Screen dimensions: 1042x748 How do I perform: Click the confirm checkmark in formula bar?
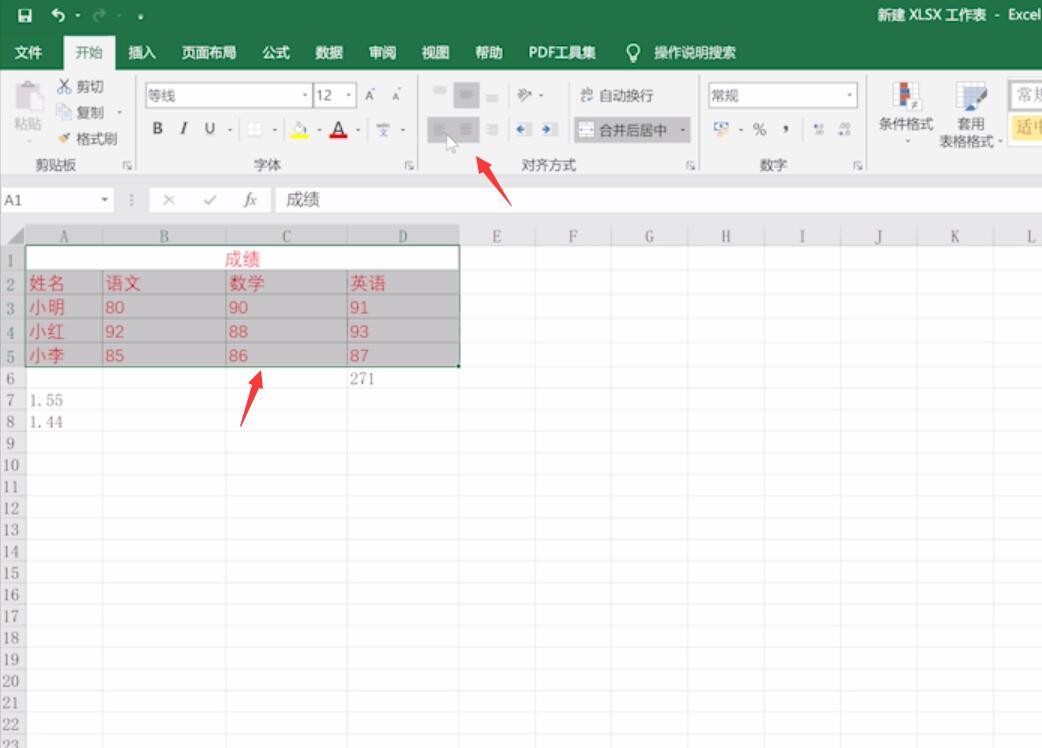point(210,199)
